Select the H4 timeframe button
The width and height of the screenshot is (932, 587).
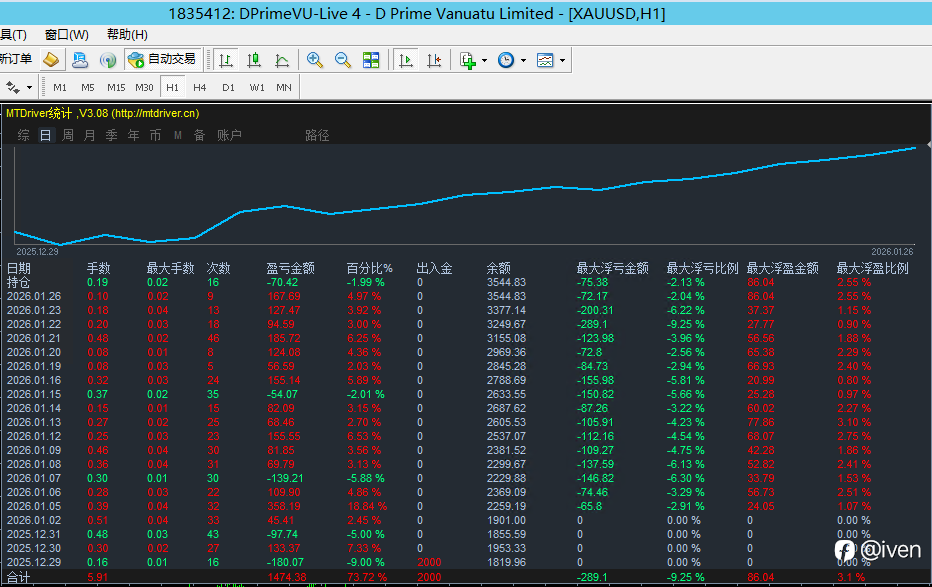pos(200,87)
